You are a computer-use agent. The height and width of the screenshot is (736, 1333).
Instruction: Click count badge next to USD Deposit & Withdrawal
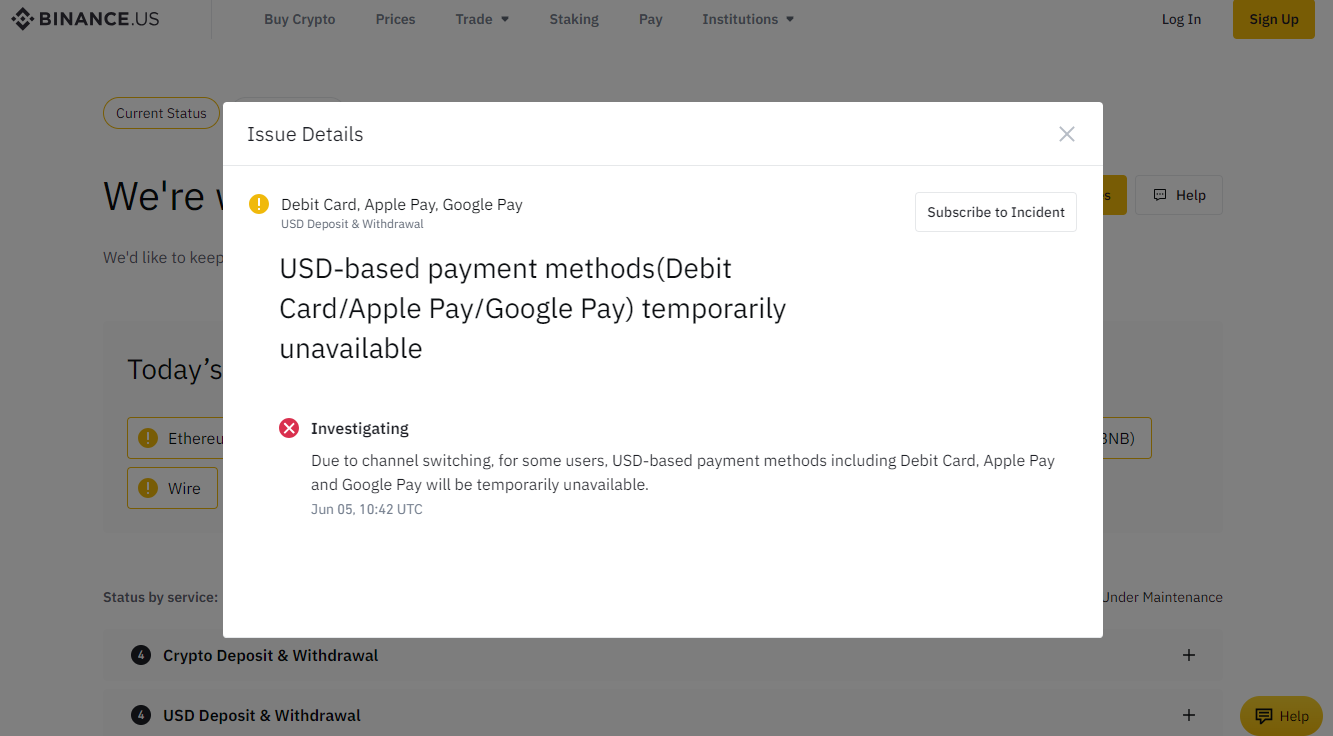141,716
